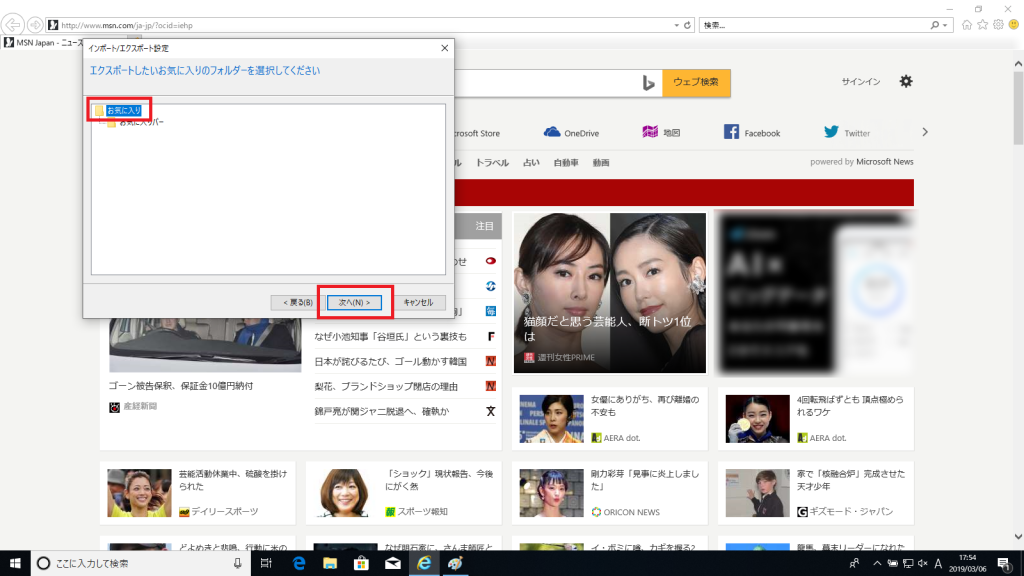Show more quick links with the chevron arrow
The image size is (1024, 576).
coord(925,130)
